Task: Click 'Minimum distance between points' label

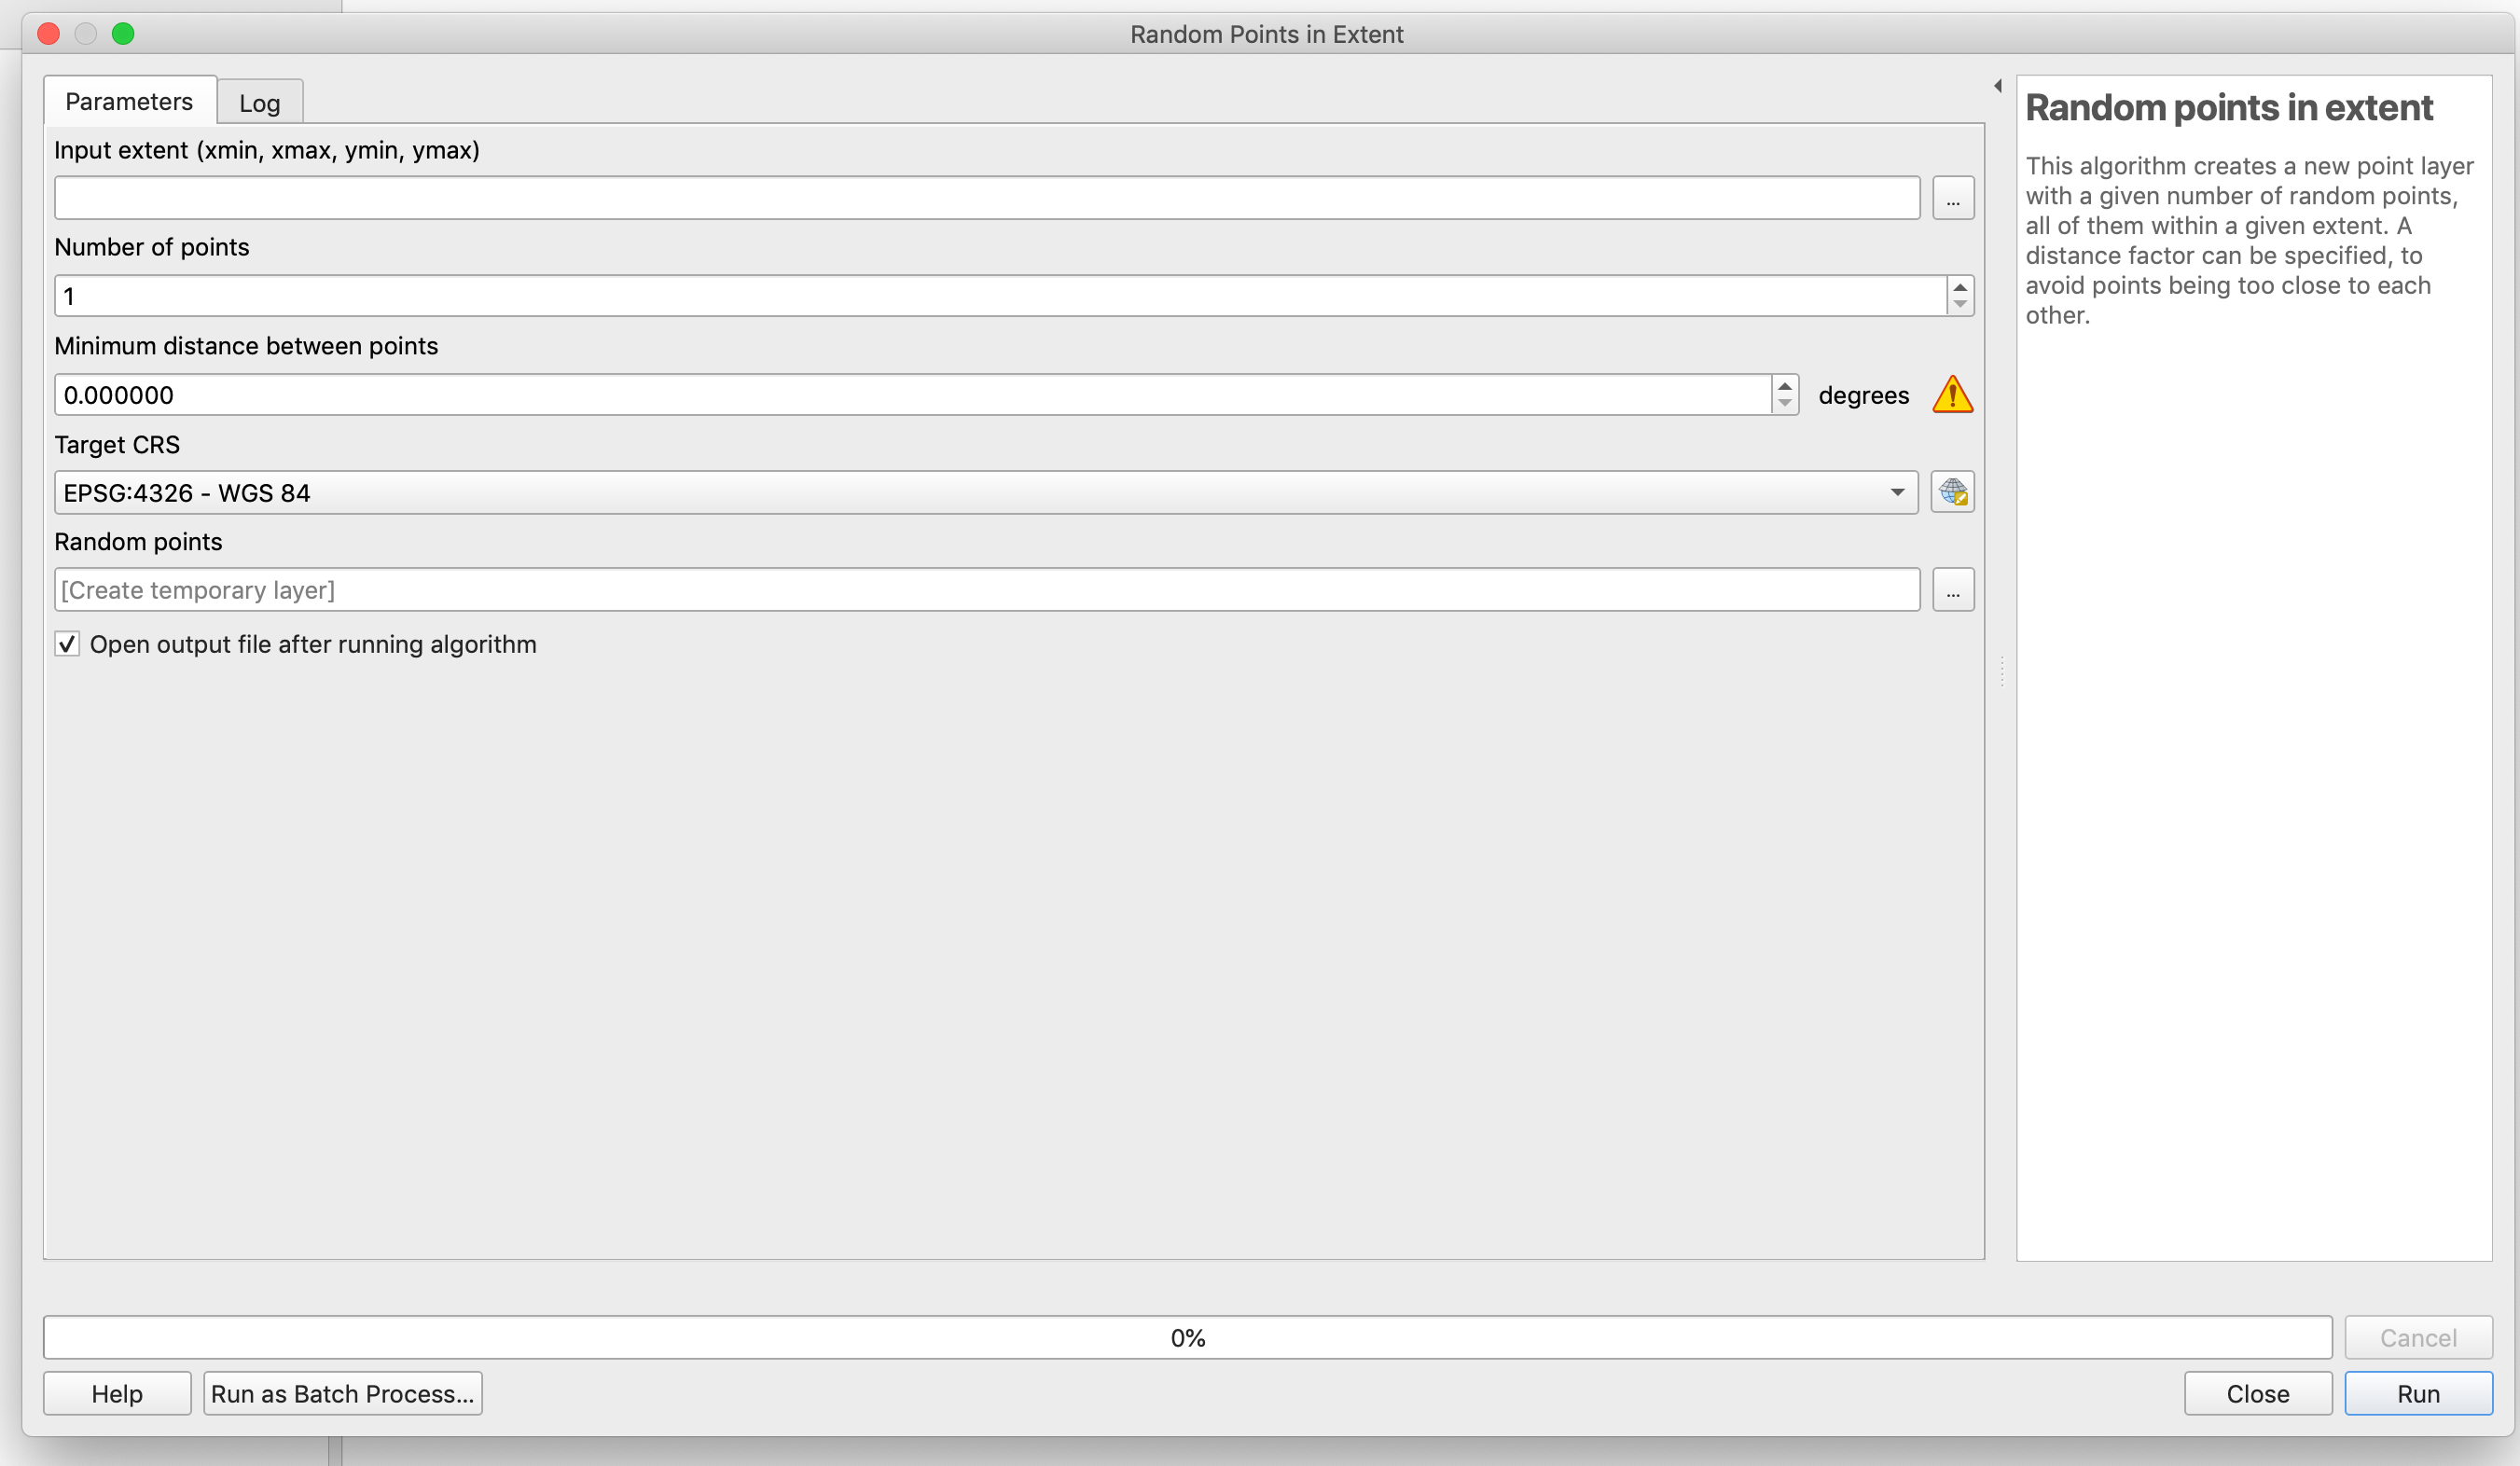Action: [246, 346]
